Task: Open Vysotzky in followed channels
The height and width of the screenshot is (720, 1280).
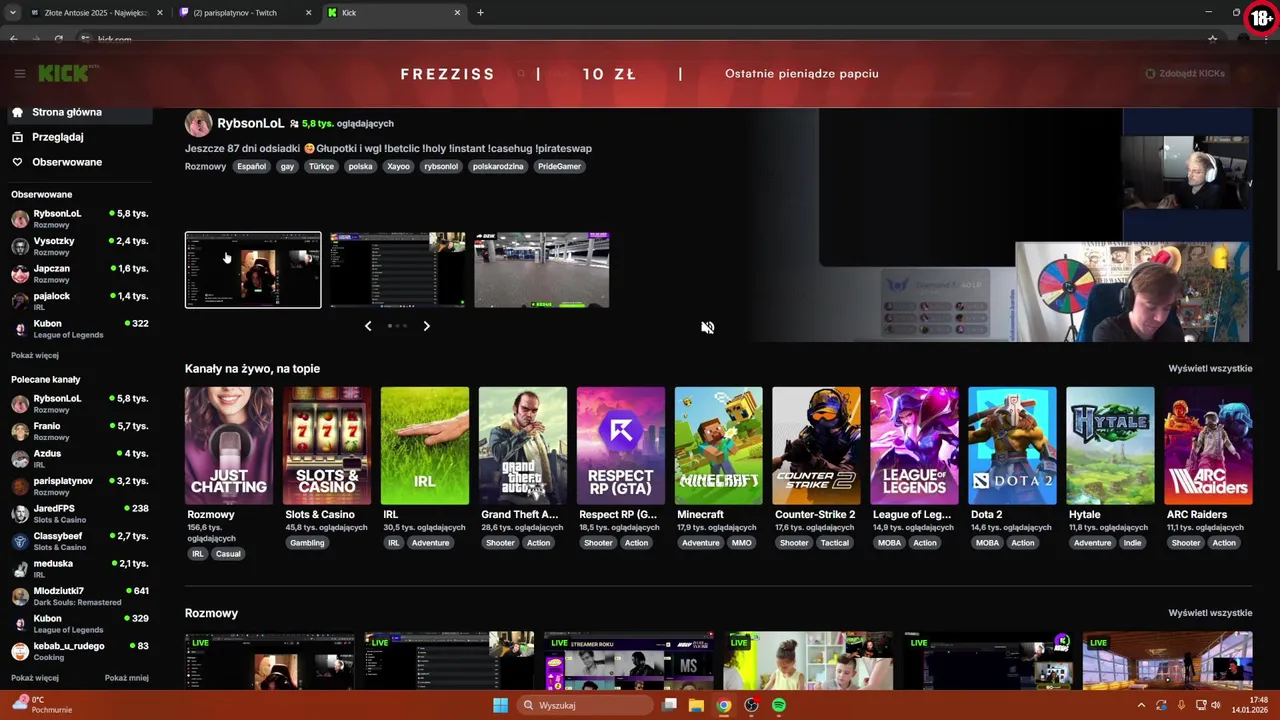Action: click(x=78, y=246)
